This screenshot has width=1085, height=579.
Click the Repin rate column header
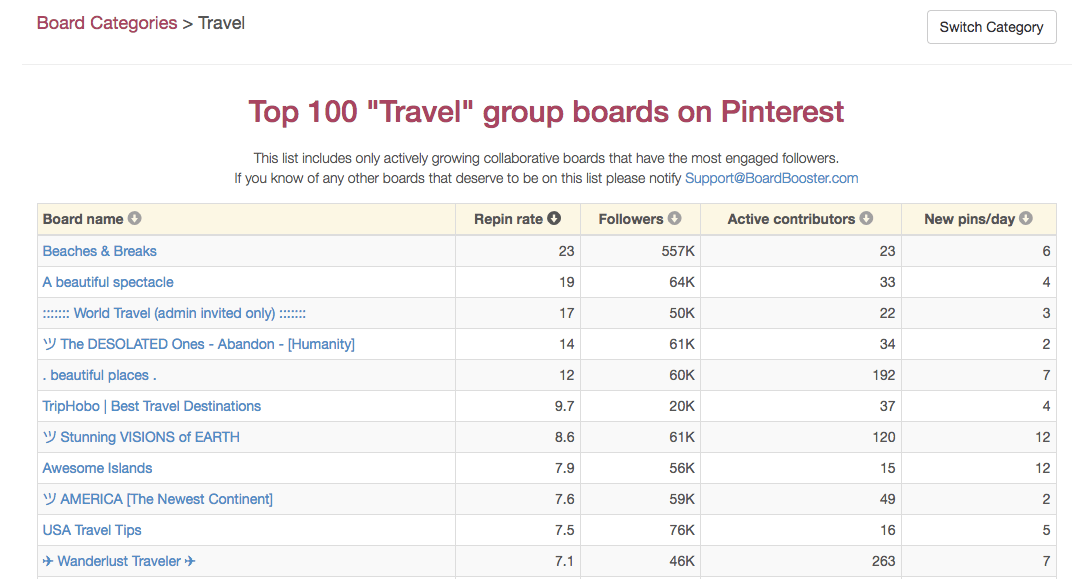(x=518, y=219)
